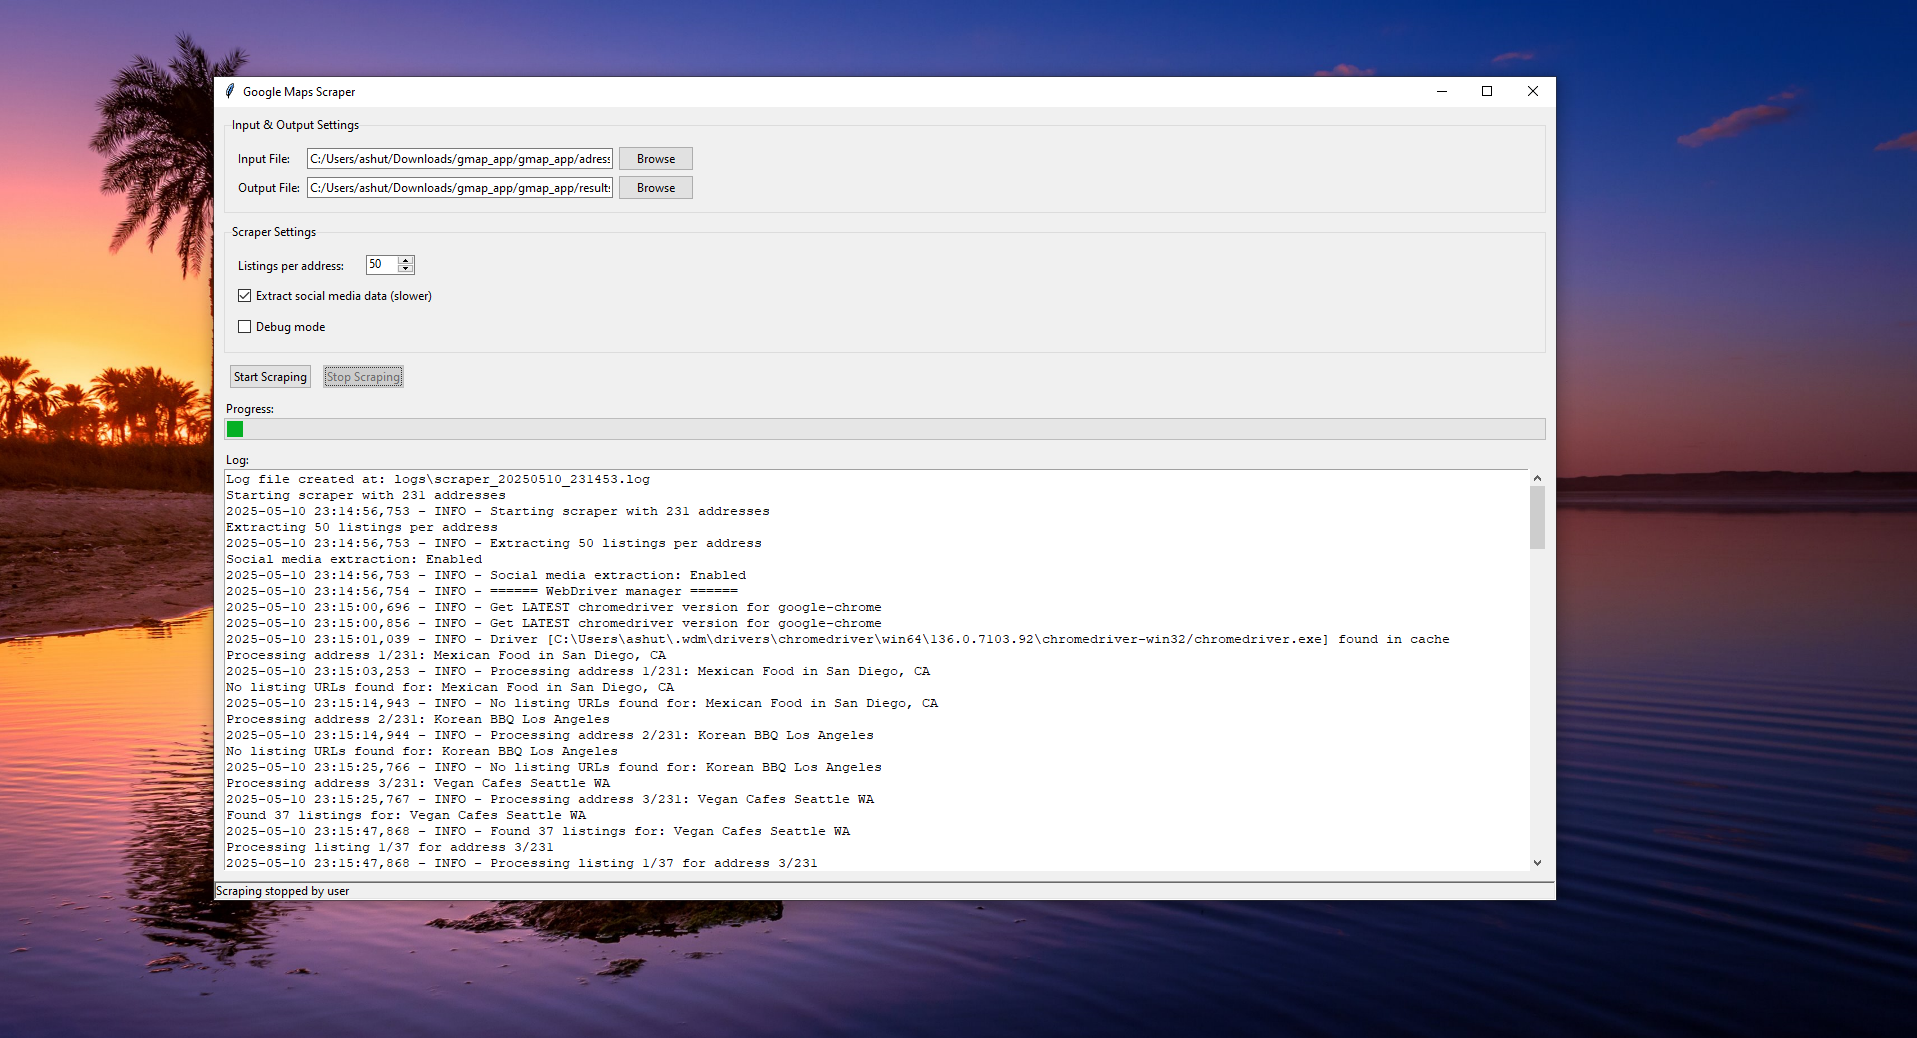The width and height of the screenshot is (1917, 1038).
Task: Focus the Output File path field
Action: pyautogui.click(x=460, y=188)
